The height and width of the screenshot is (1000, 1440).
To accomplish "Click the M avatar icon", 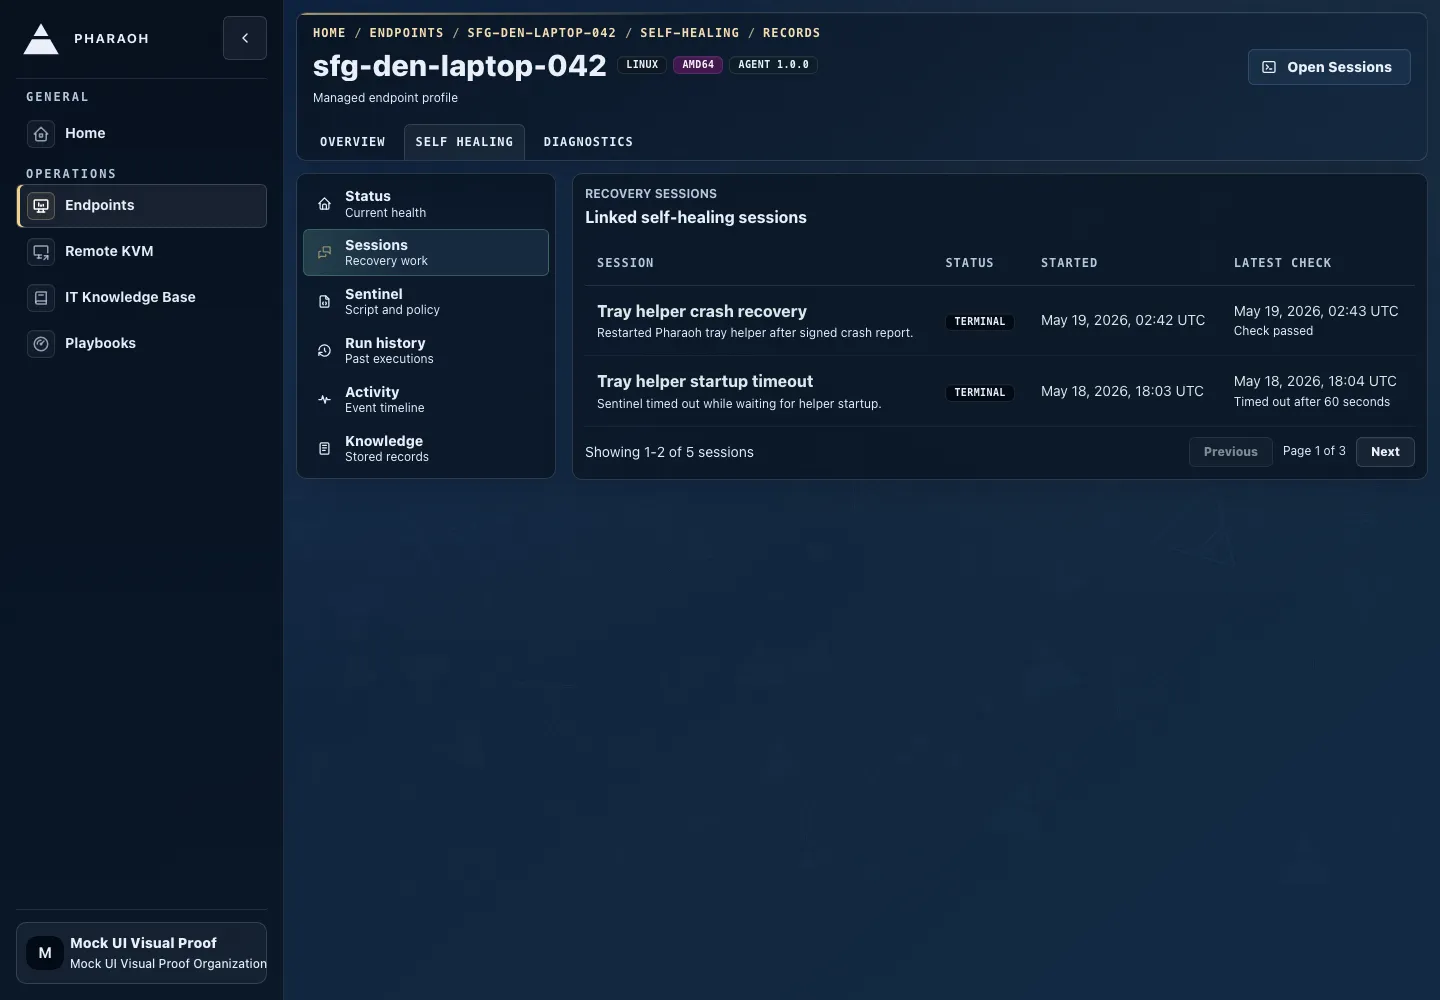I will click(45, 953).
